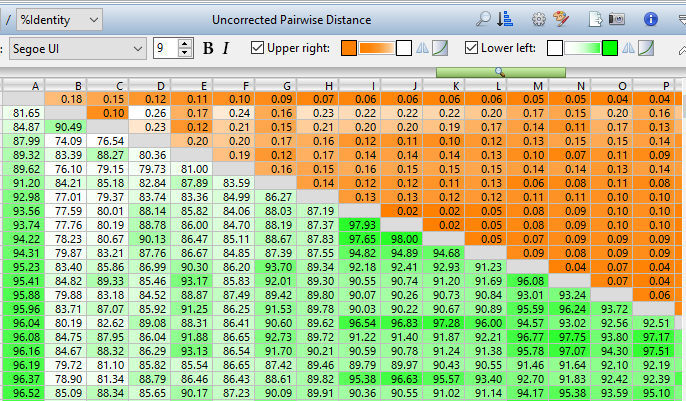The height and width of the screenshot is (401, 686).
Task: Toggle the Lower left checkbox
Action: (x=472, y=48)
